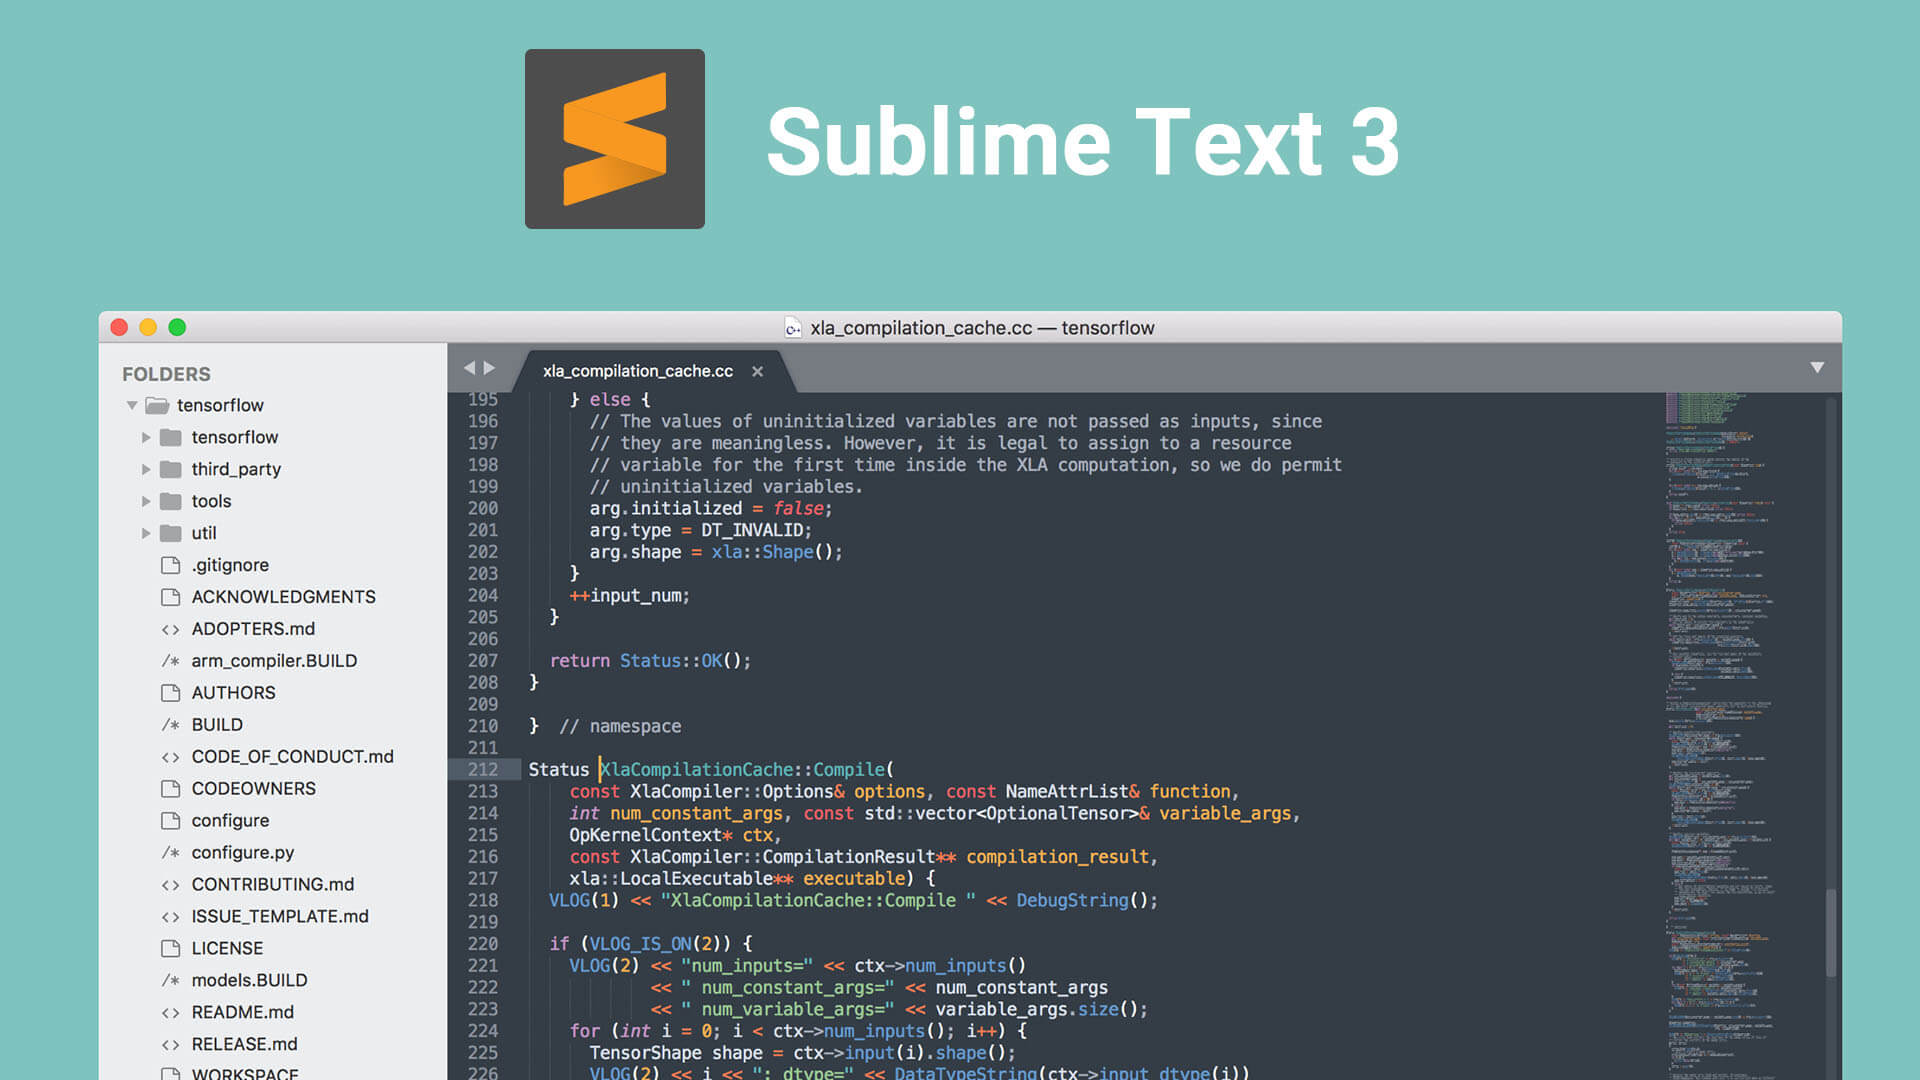Click the vertical scrollbar thumb
Screen dimensions: 1920x1080
[1831, 932]
